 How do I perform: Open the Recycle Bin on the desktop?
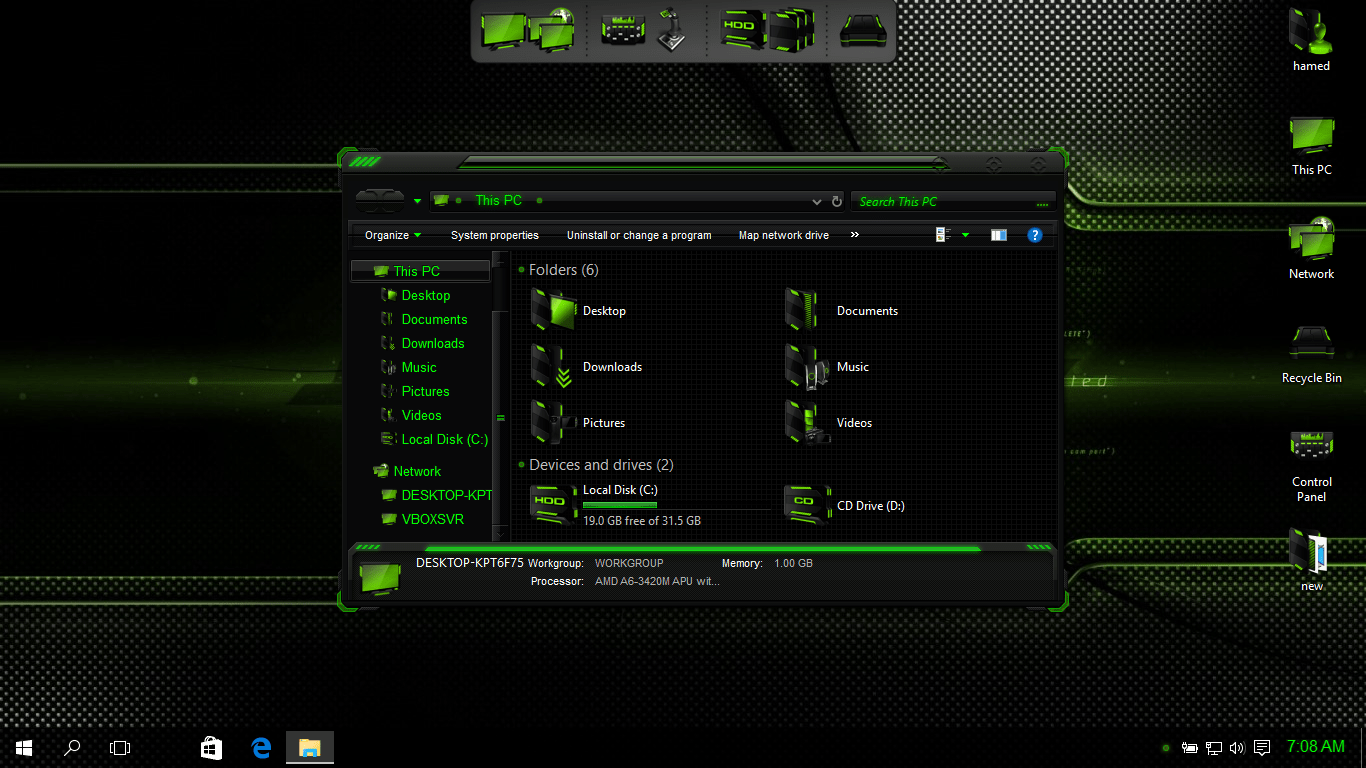pos(1311,345)
